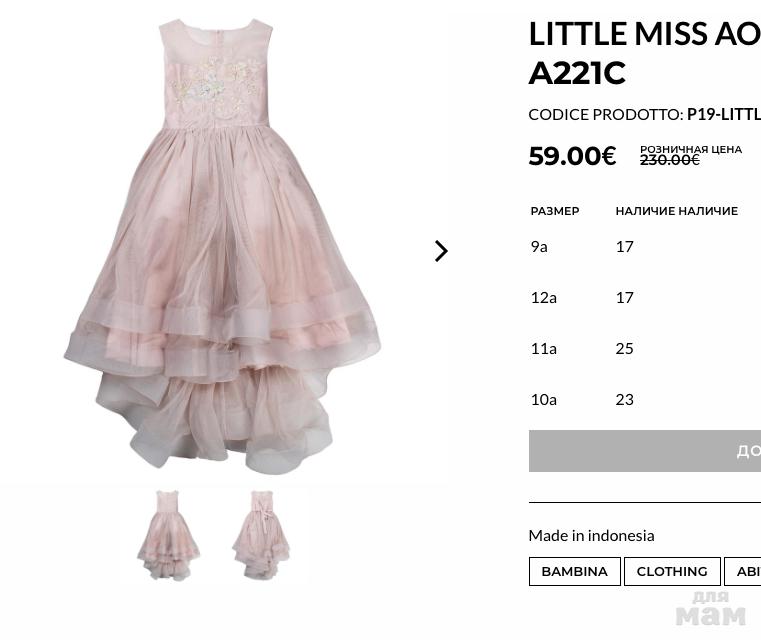Open the BAMBINA tag

tap(574, 571)
